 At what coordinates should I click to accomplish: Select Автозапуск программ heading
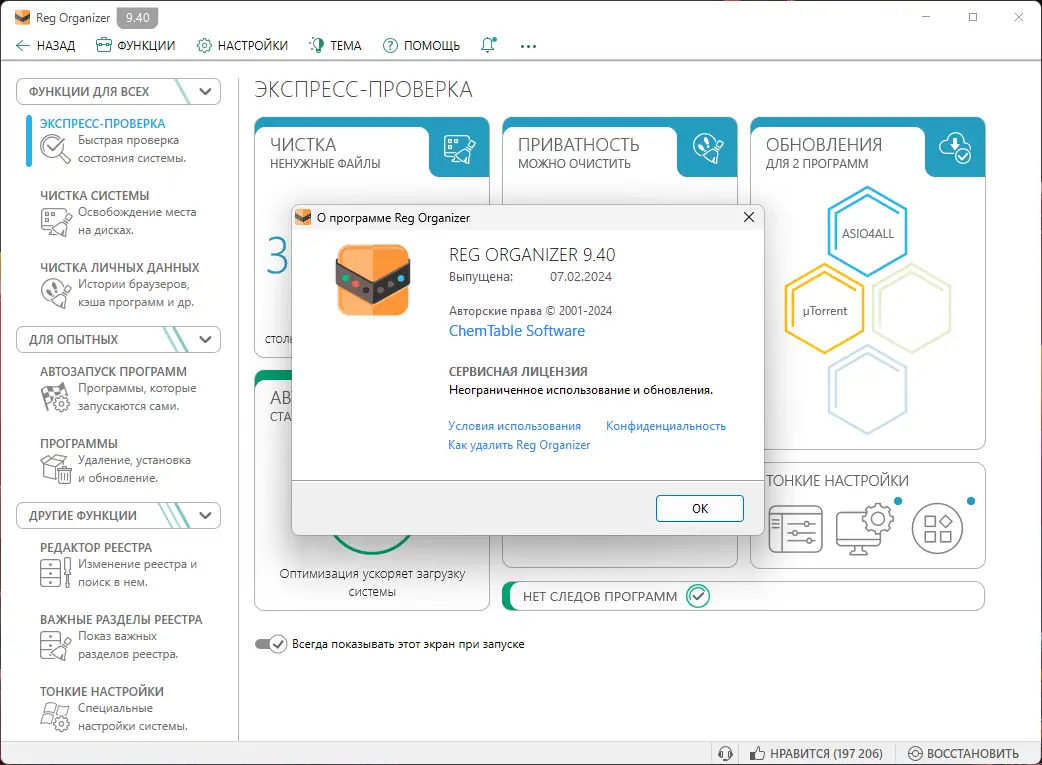click(x=113, y=372)
